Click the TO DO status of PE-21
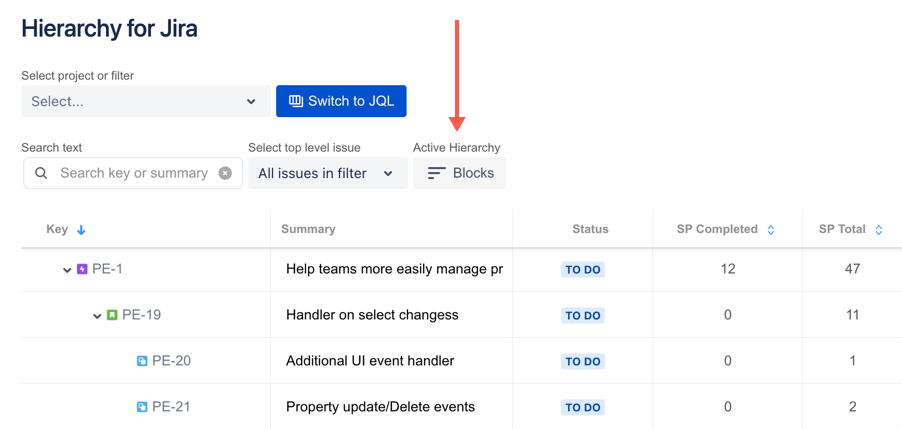 tap(583, 408)
